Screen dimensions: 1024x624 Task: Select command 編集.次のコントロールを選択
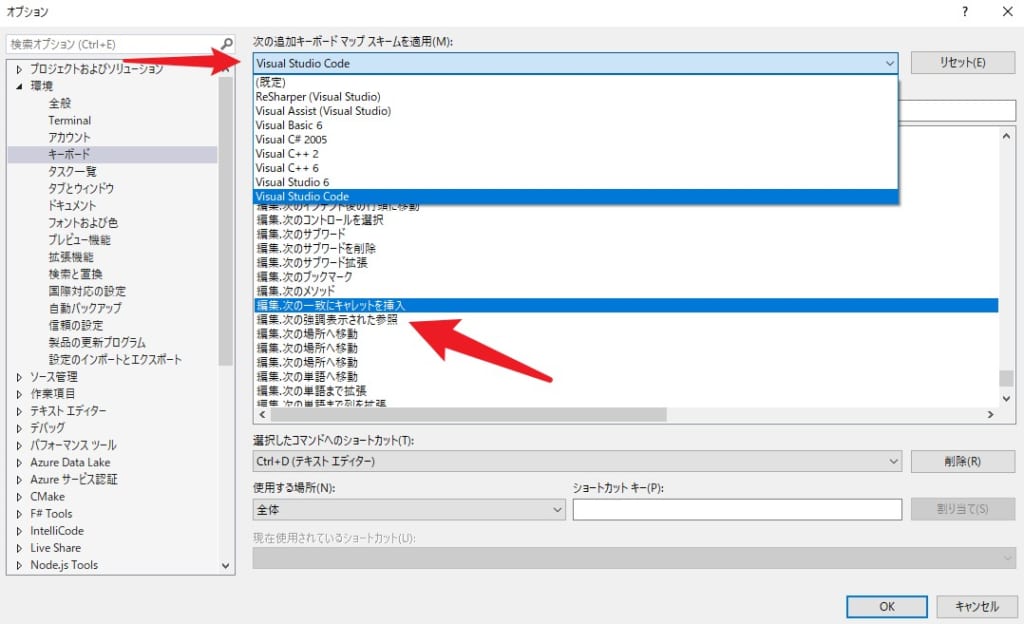tap(320, 220)
